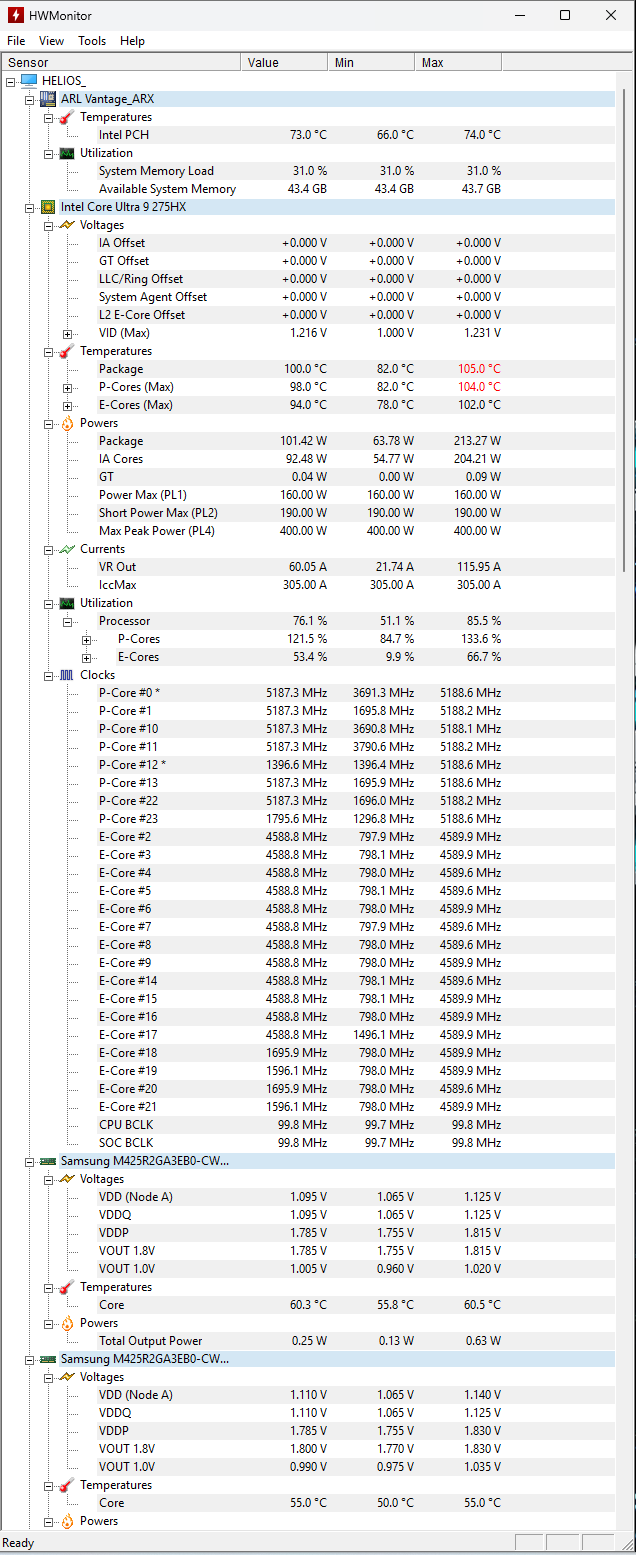
Task: Select the CPU BCLK row
Action: coord(308,1125)
